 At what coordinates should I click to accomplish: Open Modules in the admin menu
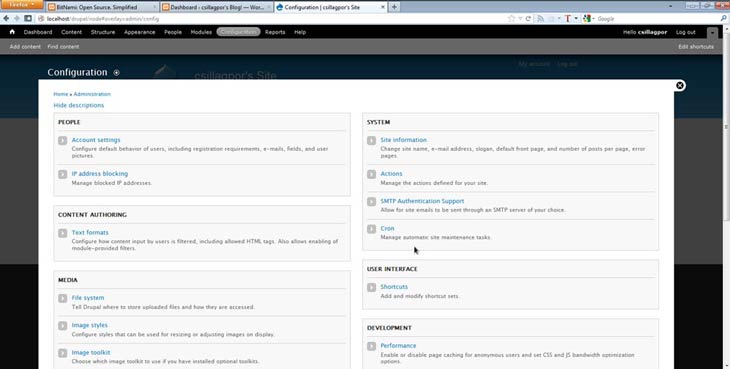201,32
